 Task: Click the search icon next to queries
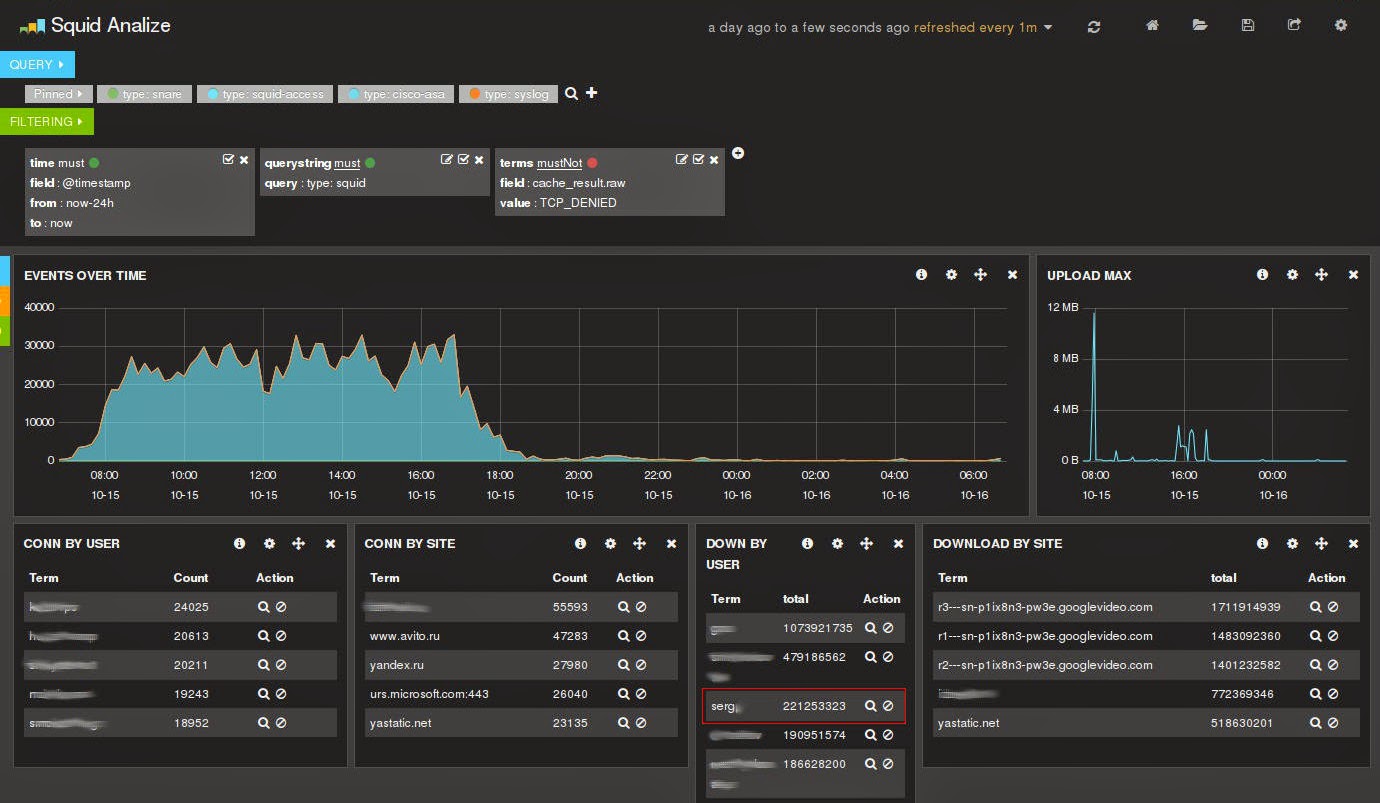(571, 93)
